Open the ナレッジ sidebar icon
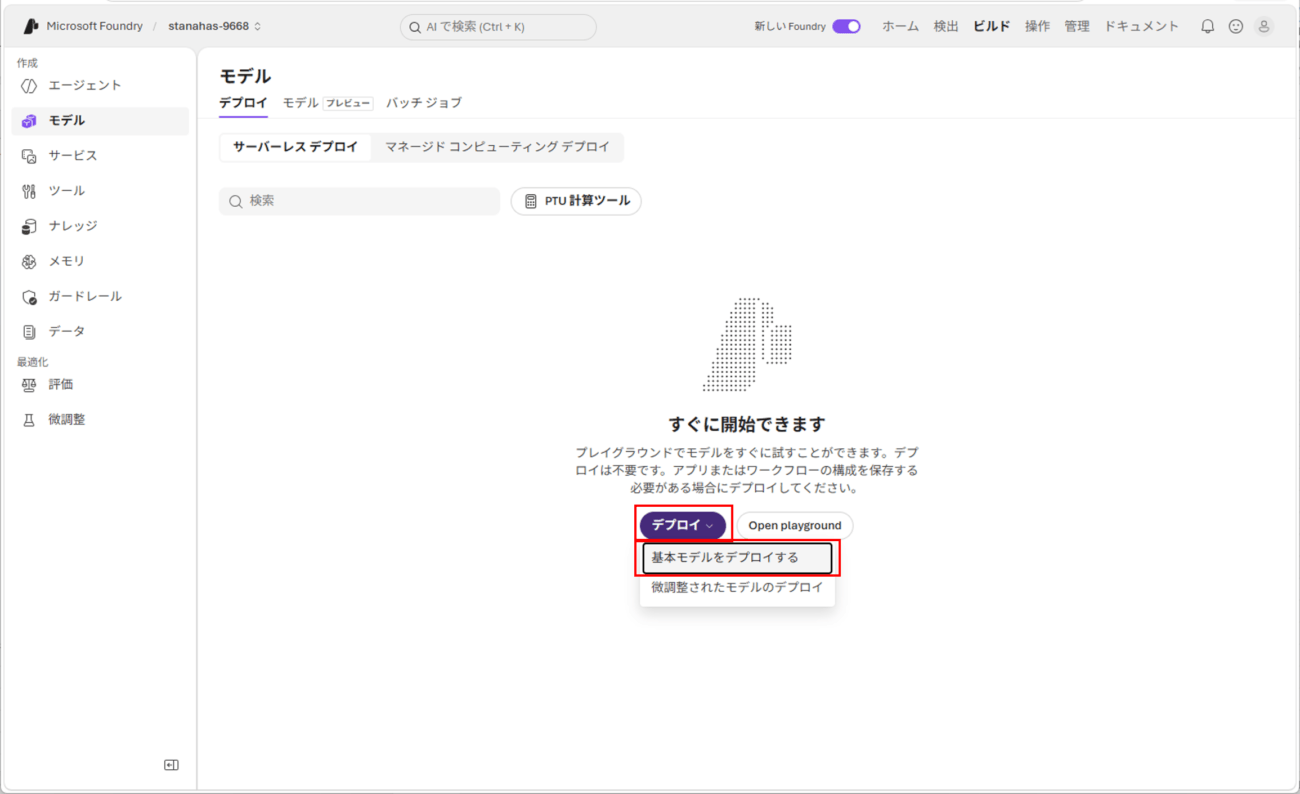Image resolution: width=1300 pixels, height=794 pixels. point(29,226)
